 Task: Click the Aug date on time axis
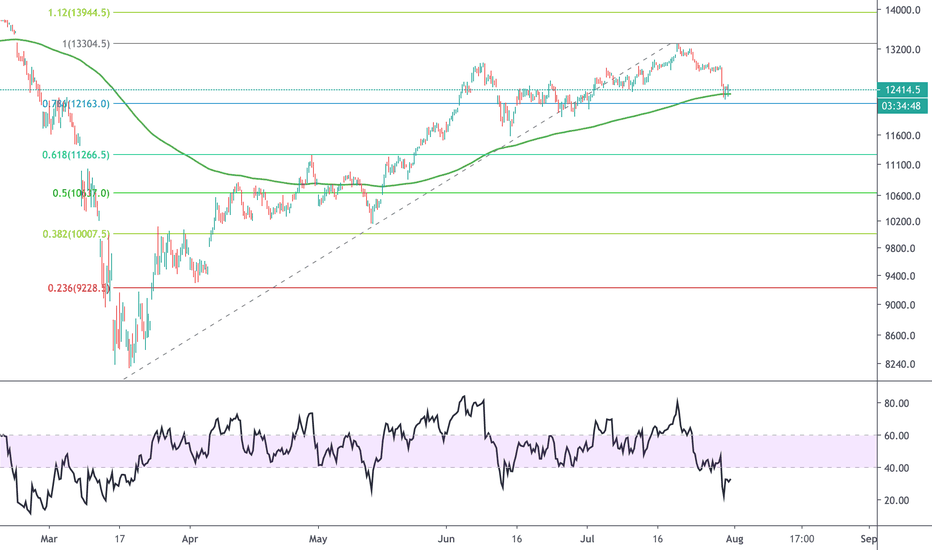tap(735, 539)
